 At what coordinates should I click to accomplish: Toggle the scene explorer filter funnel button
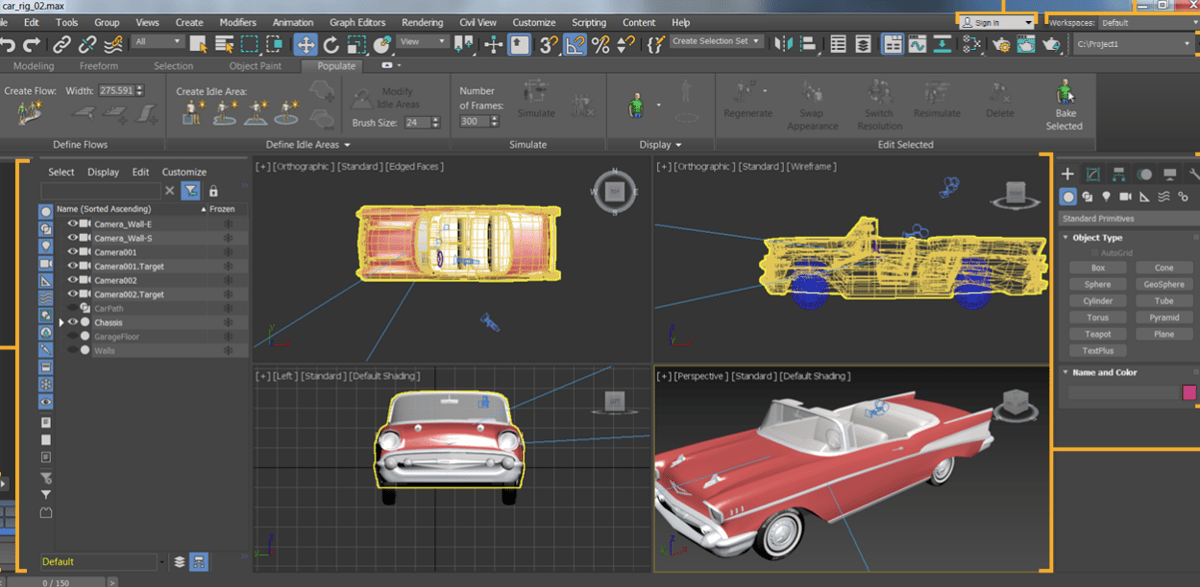pyautogui.click(x=191, y=191)
